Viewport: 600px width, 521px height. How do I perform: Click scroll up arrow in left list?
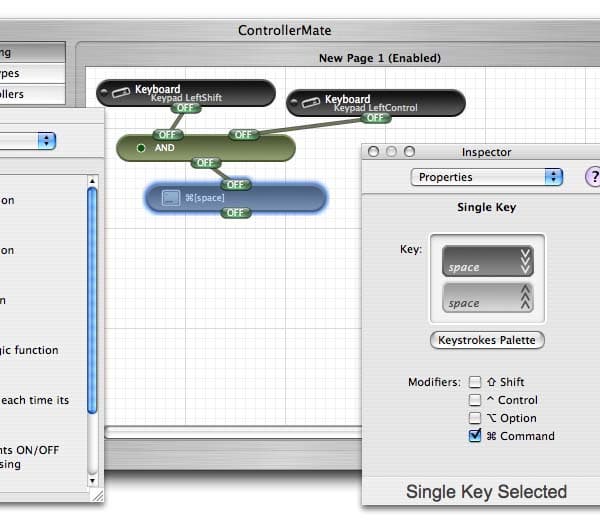[92, 181]
